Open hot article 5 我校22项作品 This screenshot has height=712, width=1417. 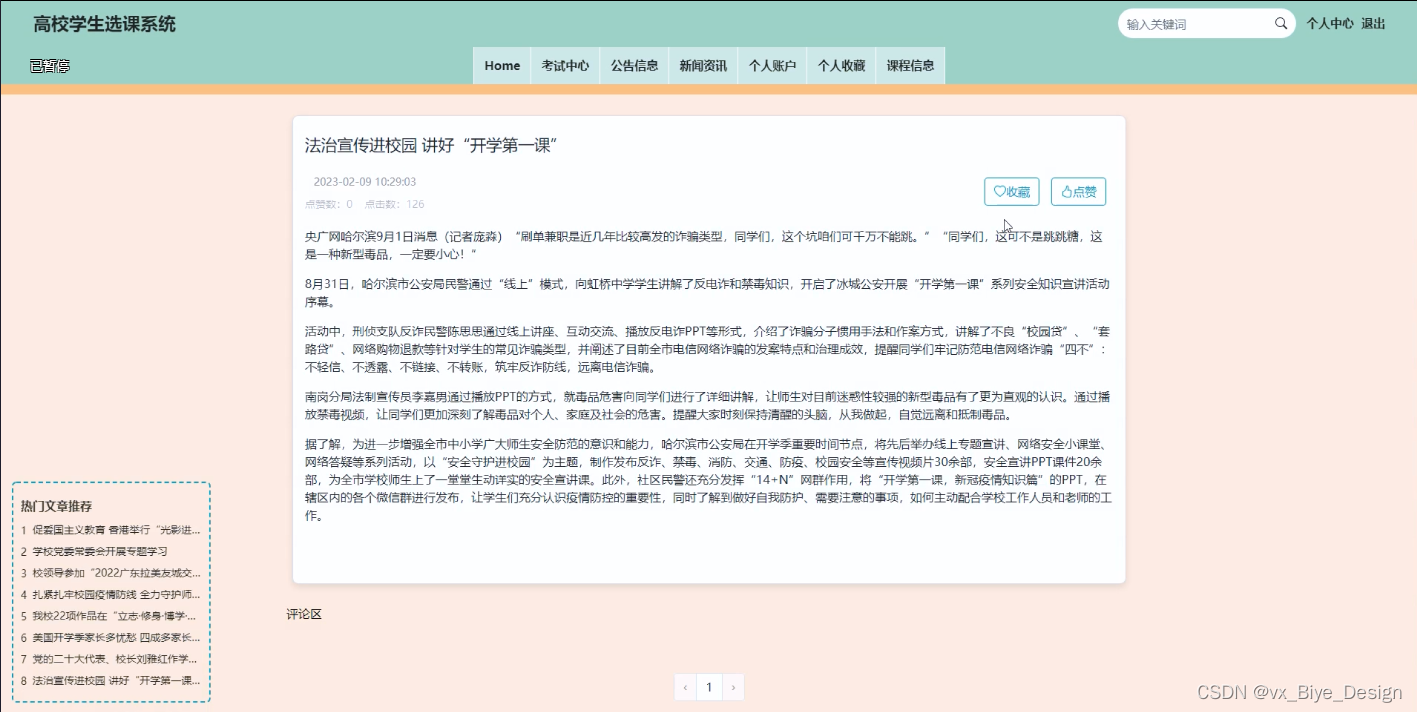tap(111, 616)
